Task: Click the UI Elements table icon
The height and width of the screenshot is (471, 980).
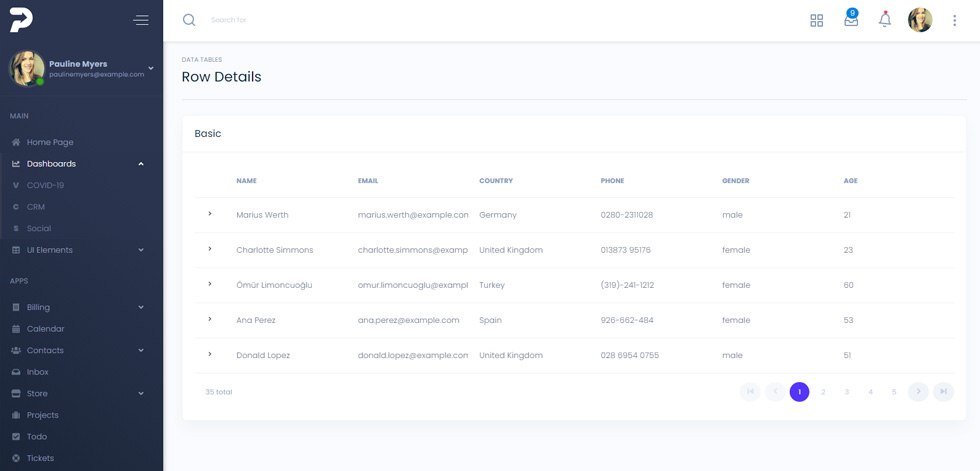Action: (x=16, y=250)
